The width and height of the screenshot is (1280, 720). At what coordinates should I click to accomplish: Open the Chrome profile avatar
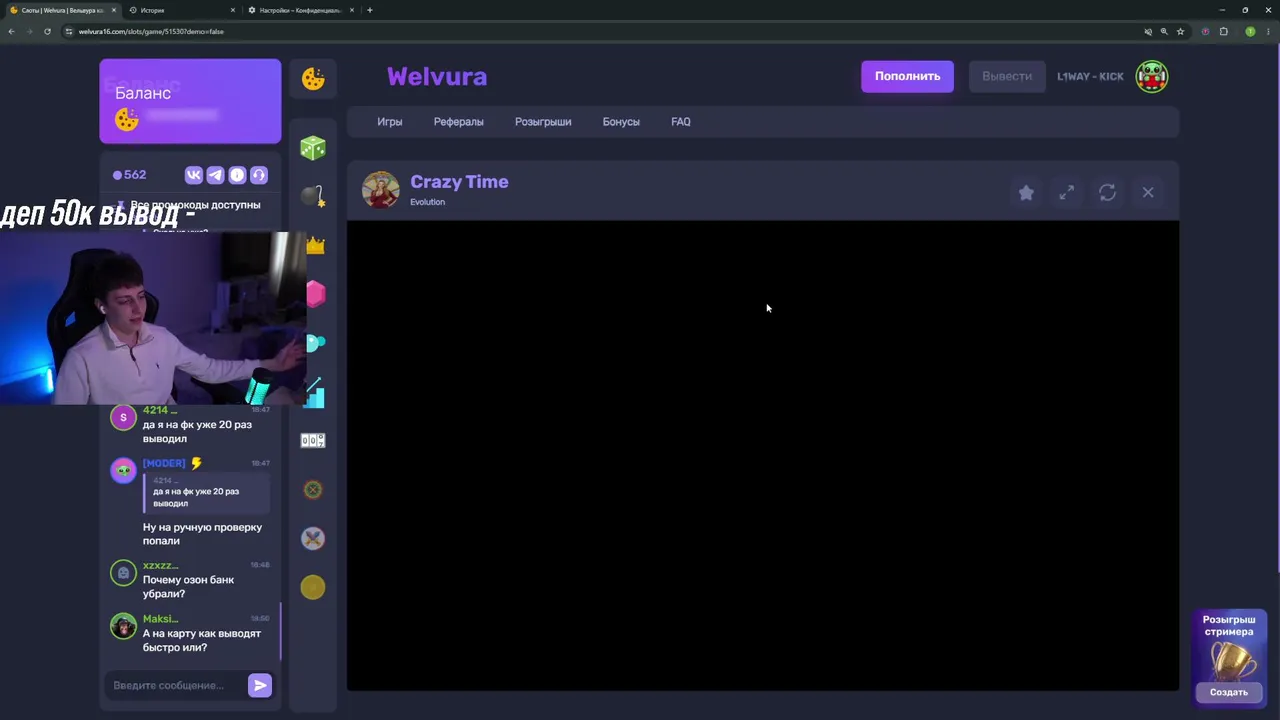[1250, 31]
